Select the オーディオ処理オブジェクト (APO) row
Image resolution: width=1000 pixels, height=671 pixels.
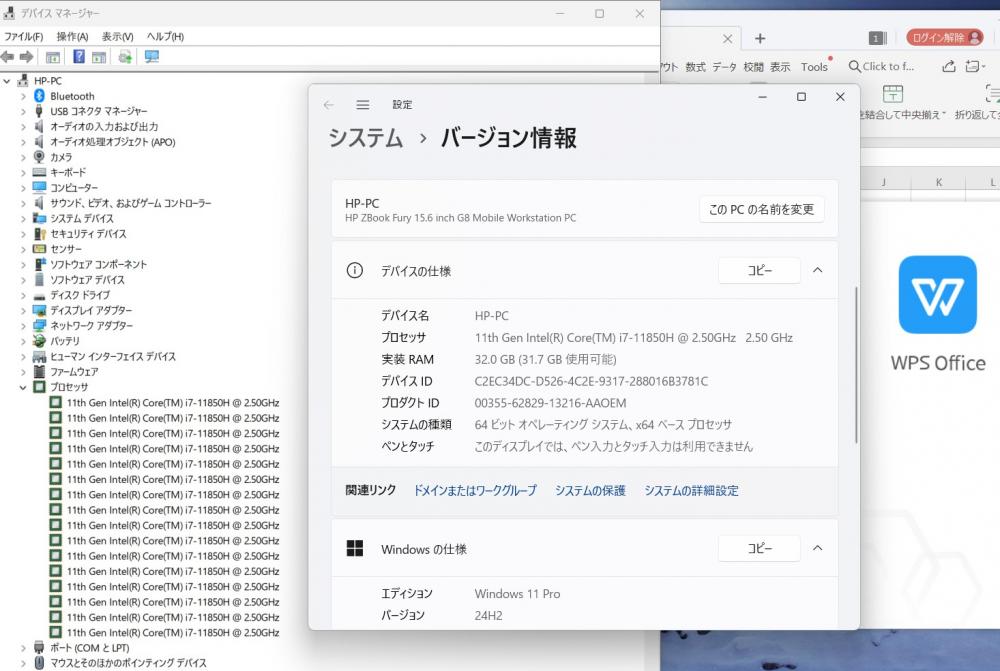point(113,142)
